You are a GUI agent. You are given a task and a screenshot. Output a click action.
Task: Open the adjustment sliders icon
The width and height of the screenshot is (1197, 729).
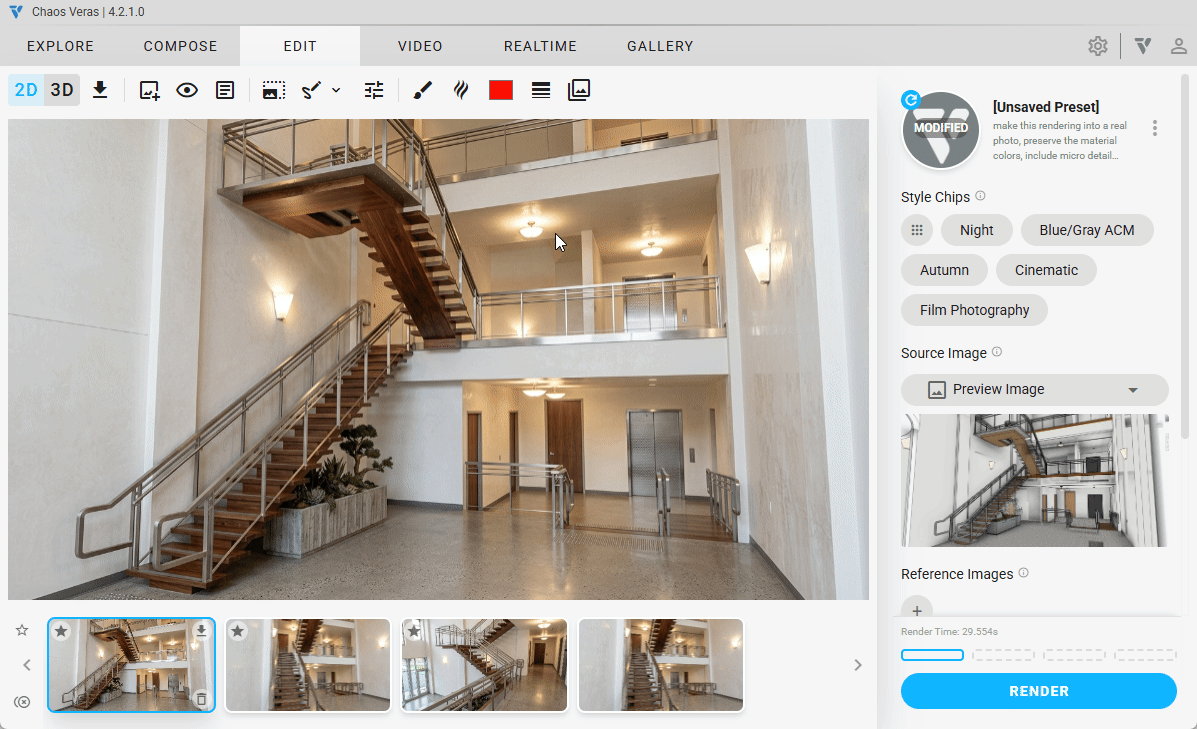pos(374,90)
